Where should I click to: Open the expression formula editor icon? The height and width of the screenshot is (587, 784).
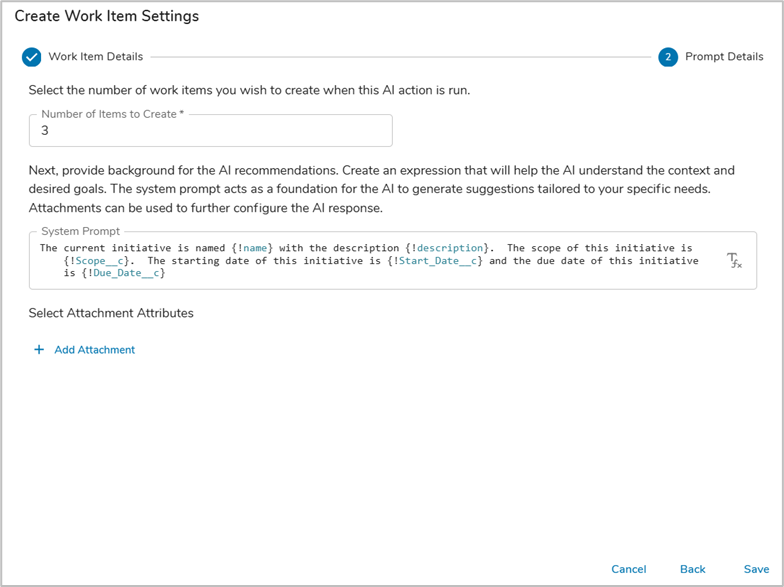[x=734, y=261]
